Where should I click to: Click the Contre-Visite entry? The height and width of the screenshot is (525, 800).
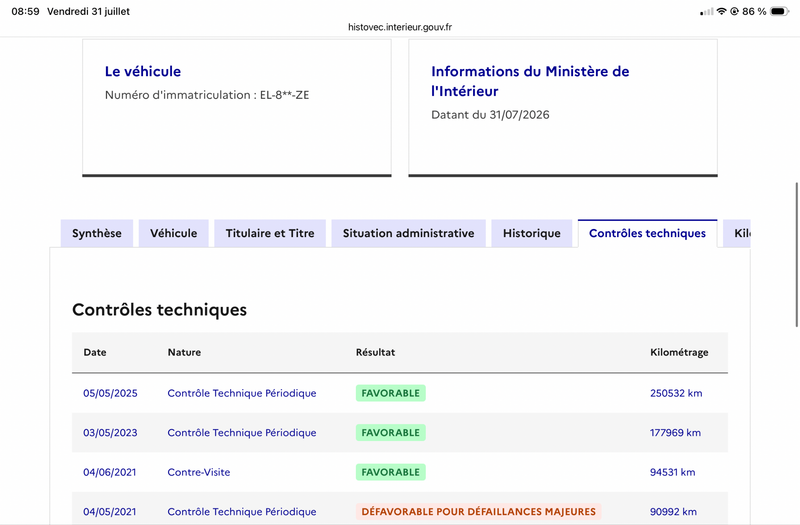point(198,472)
